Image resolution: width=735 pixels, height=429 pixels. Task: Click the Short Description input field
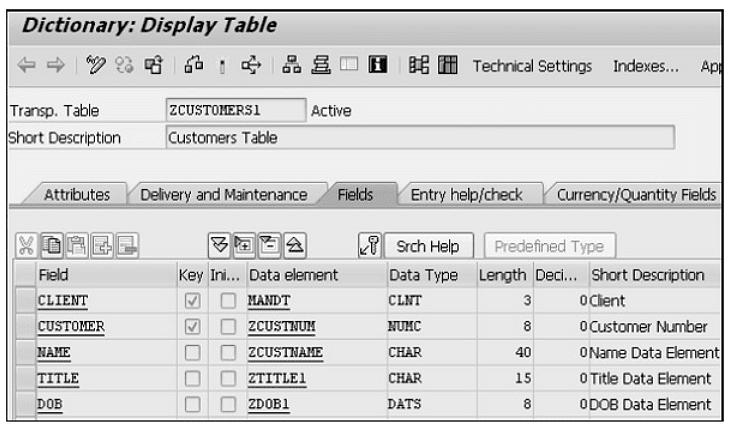click(419, 137)
